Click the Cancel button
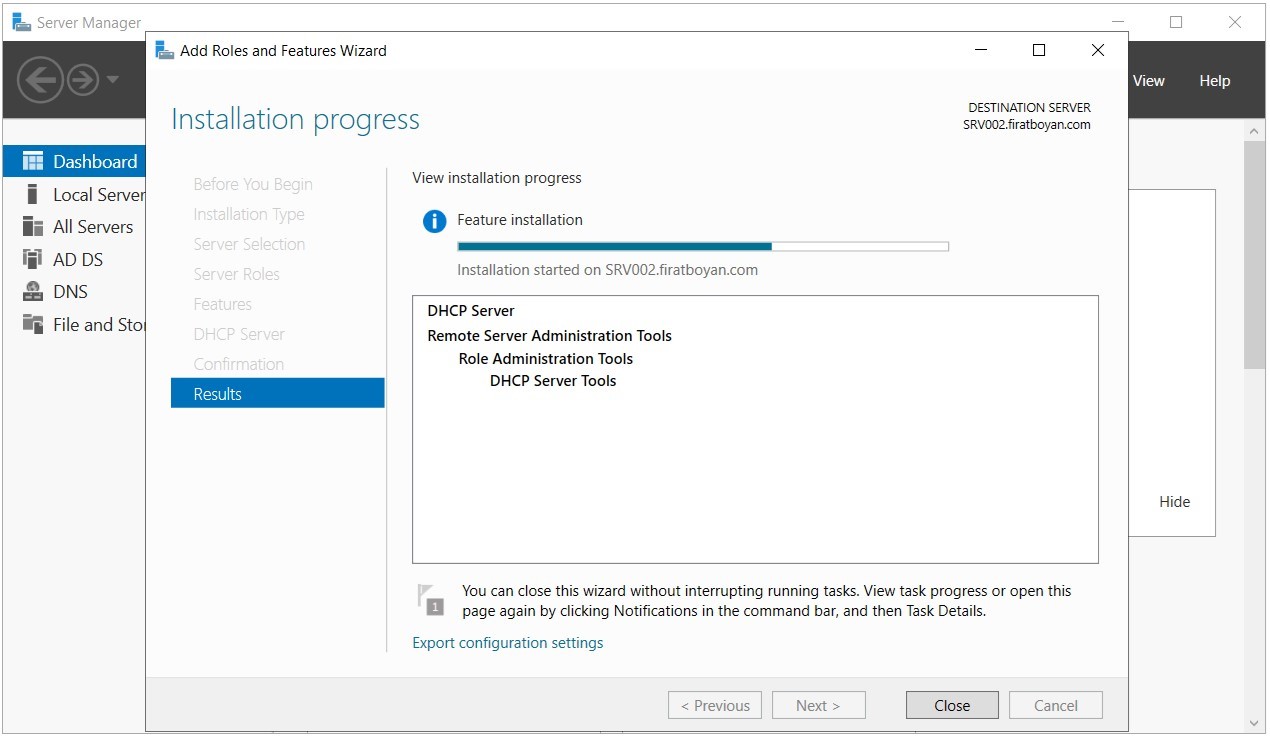 [1056, 705]
